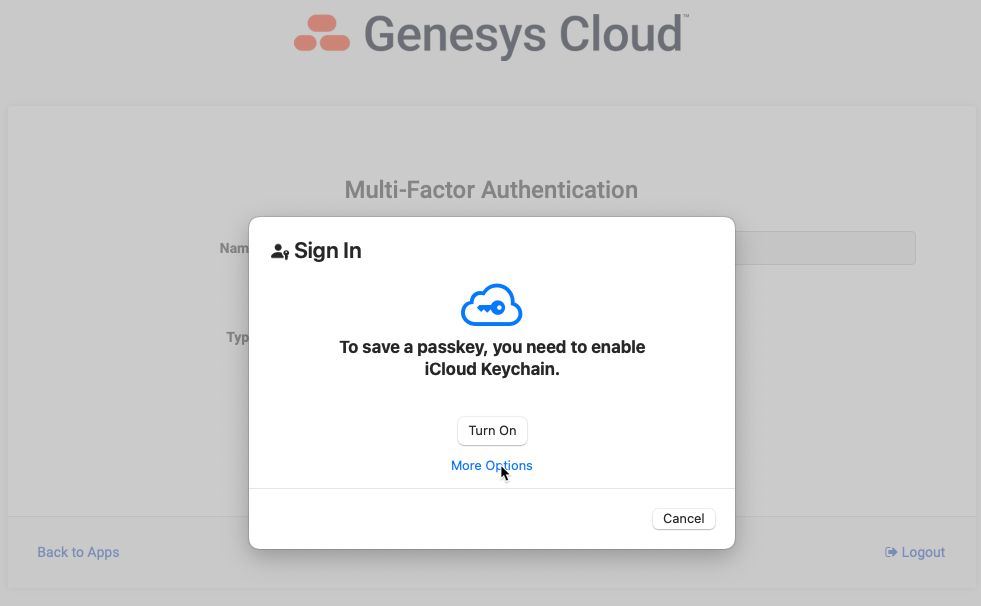Click the 'iCloud Keychain.' text line
The height and width of the screenshot is (606, 981).
(492, 369)
